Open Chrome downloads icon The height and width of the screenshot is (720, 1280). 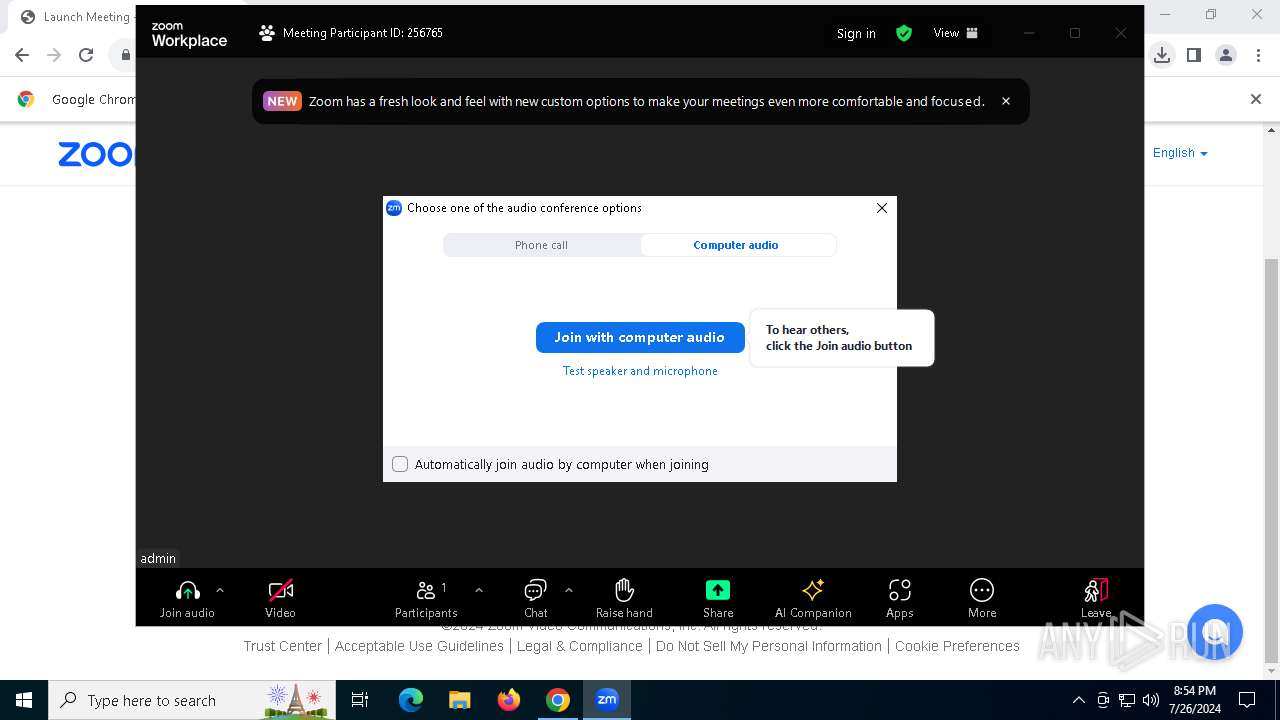coord(1162,55)
